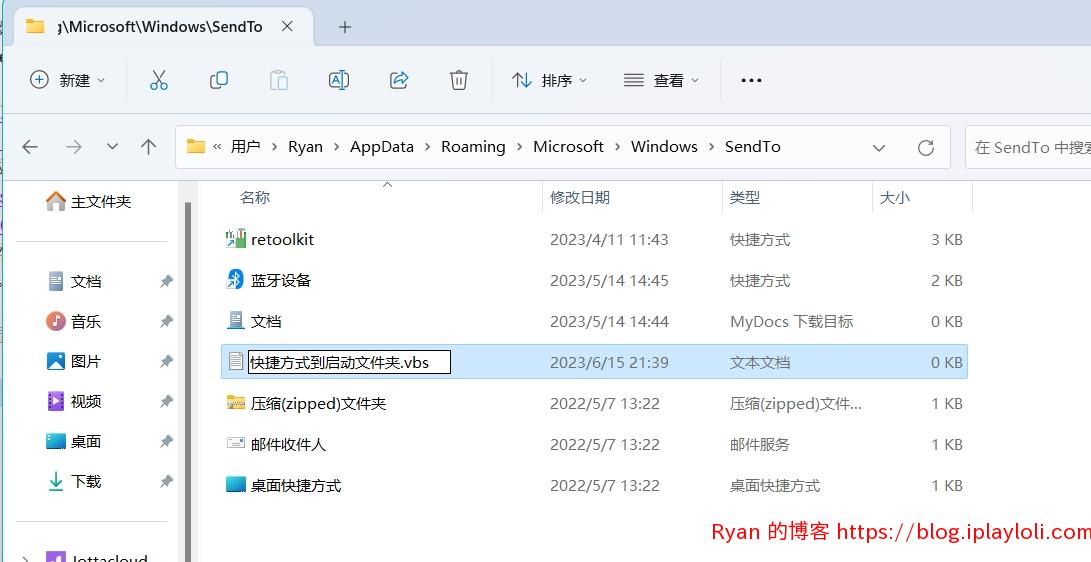1091x562 pixels.
Task: Click Microsoft in the breadcrumb path
Action: click(568, 147)
